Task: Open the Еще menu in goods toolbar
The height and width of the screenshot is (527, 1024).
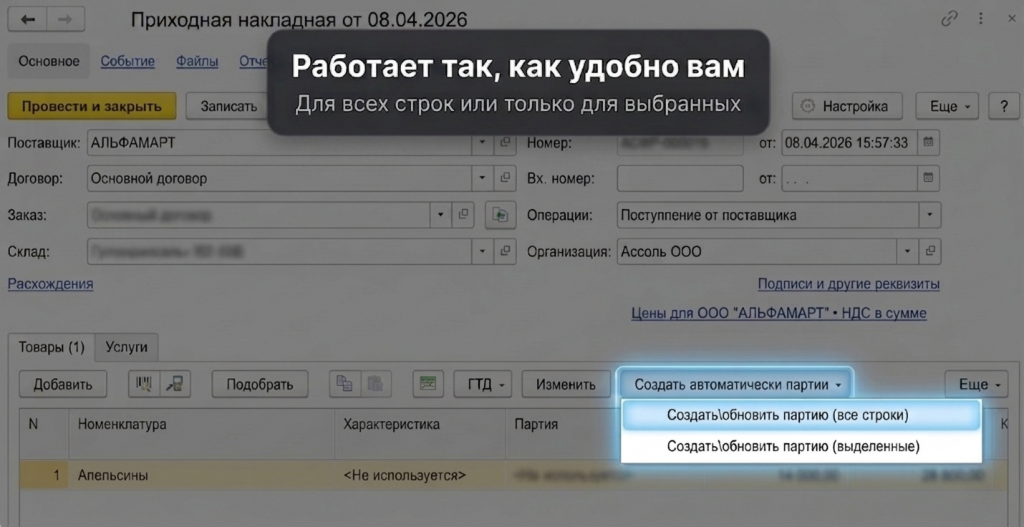Action: click(976, 385)
